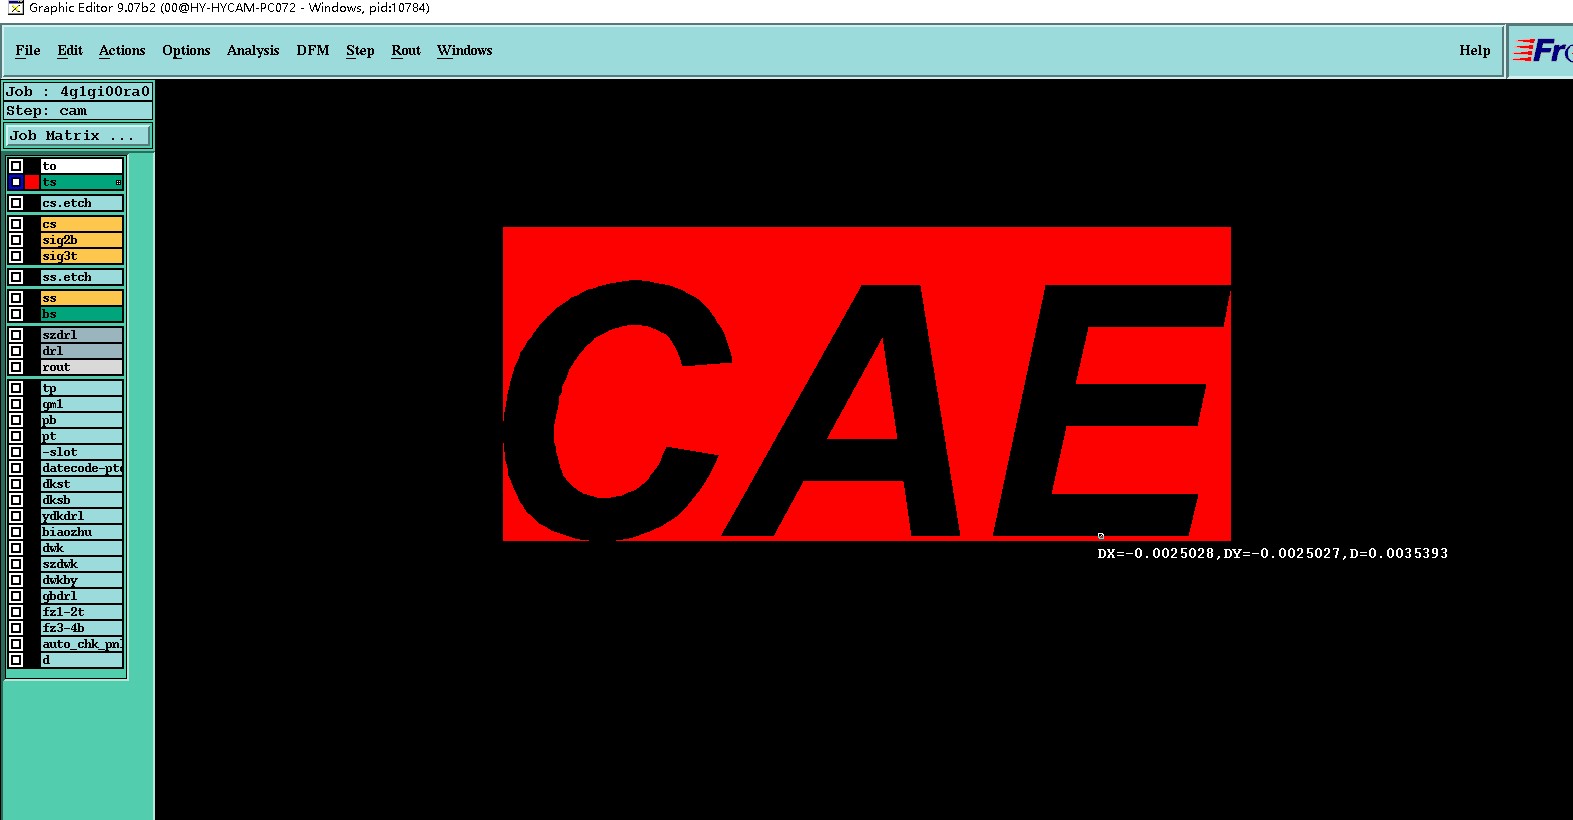
Task: Click the Graphic Editor title bar icon
Action: click(15, 8)
